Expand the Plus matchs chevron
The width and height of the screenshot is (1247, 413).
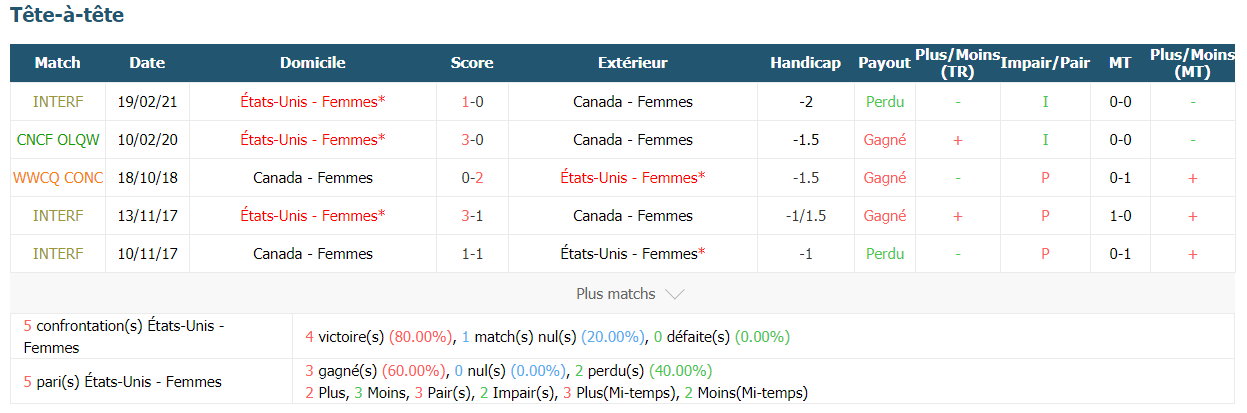coord(675,294)
